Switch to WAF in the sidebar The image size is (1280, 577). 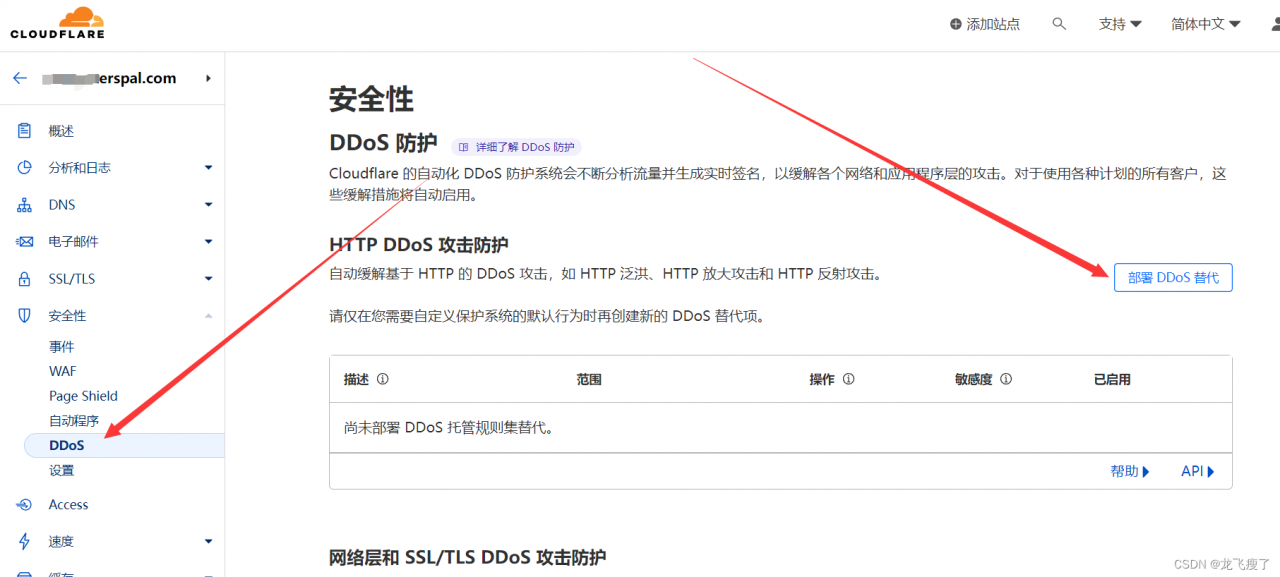[x=62, y=370]
